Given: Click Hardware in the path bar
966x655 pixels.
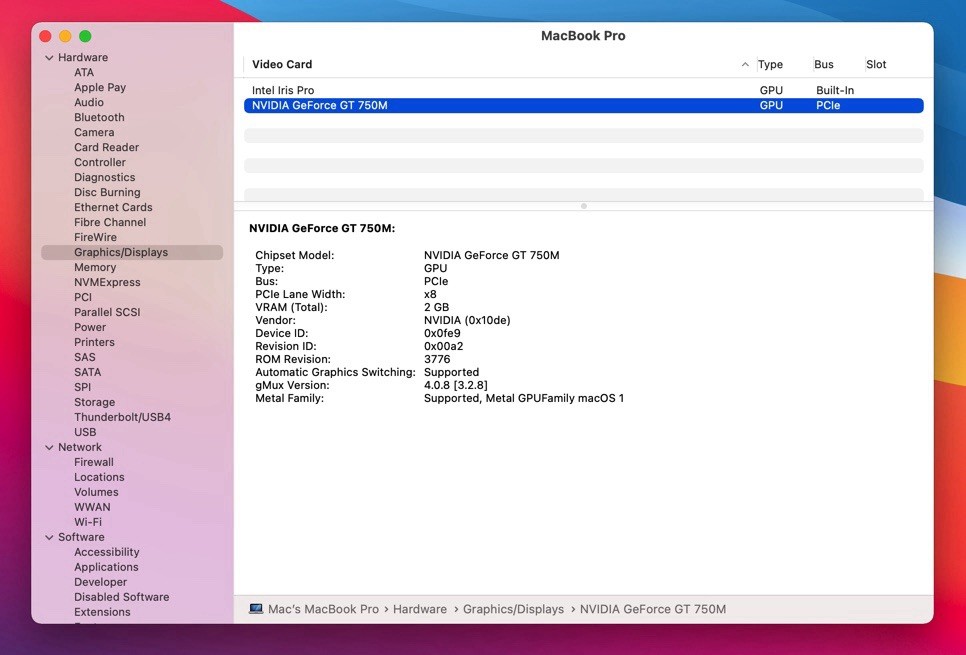Looking at the screenshot, I should [420, 609].
